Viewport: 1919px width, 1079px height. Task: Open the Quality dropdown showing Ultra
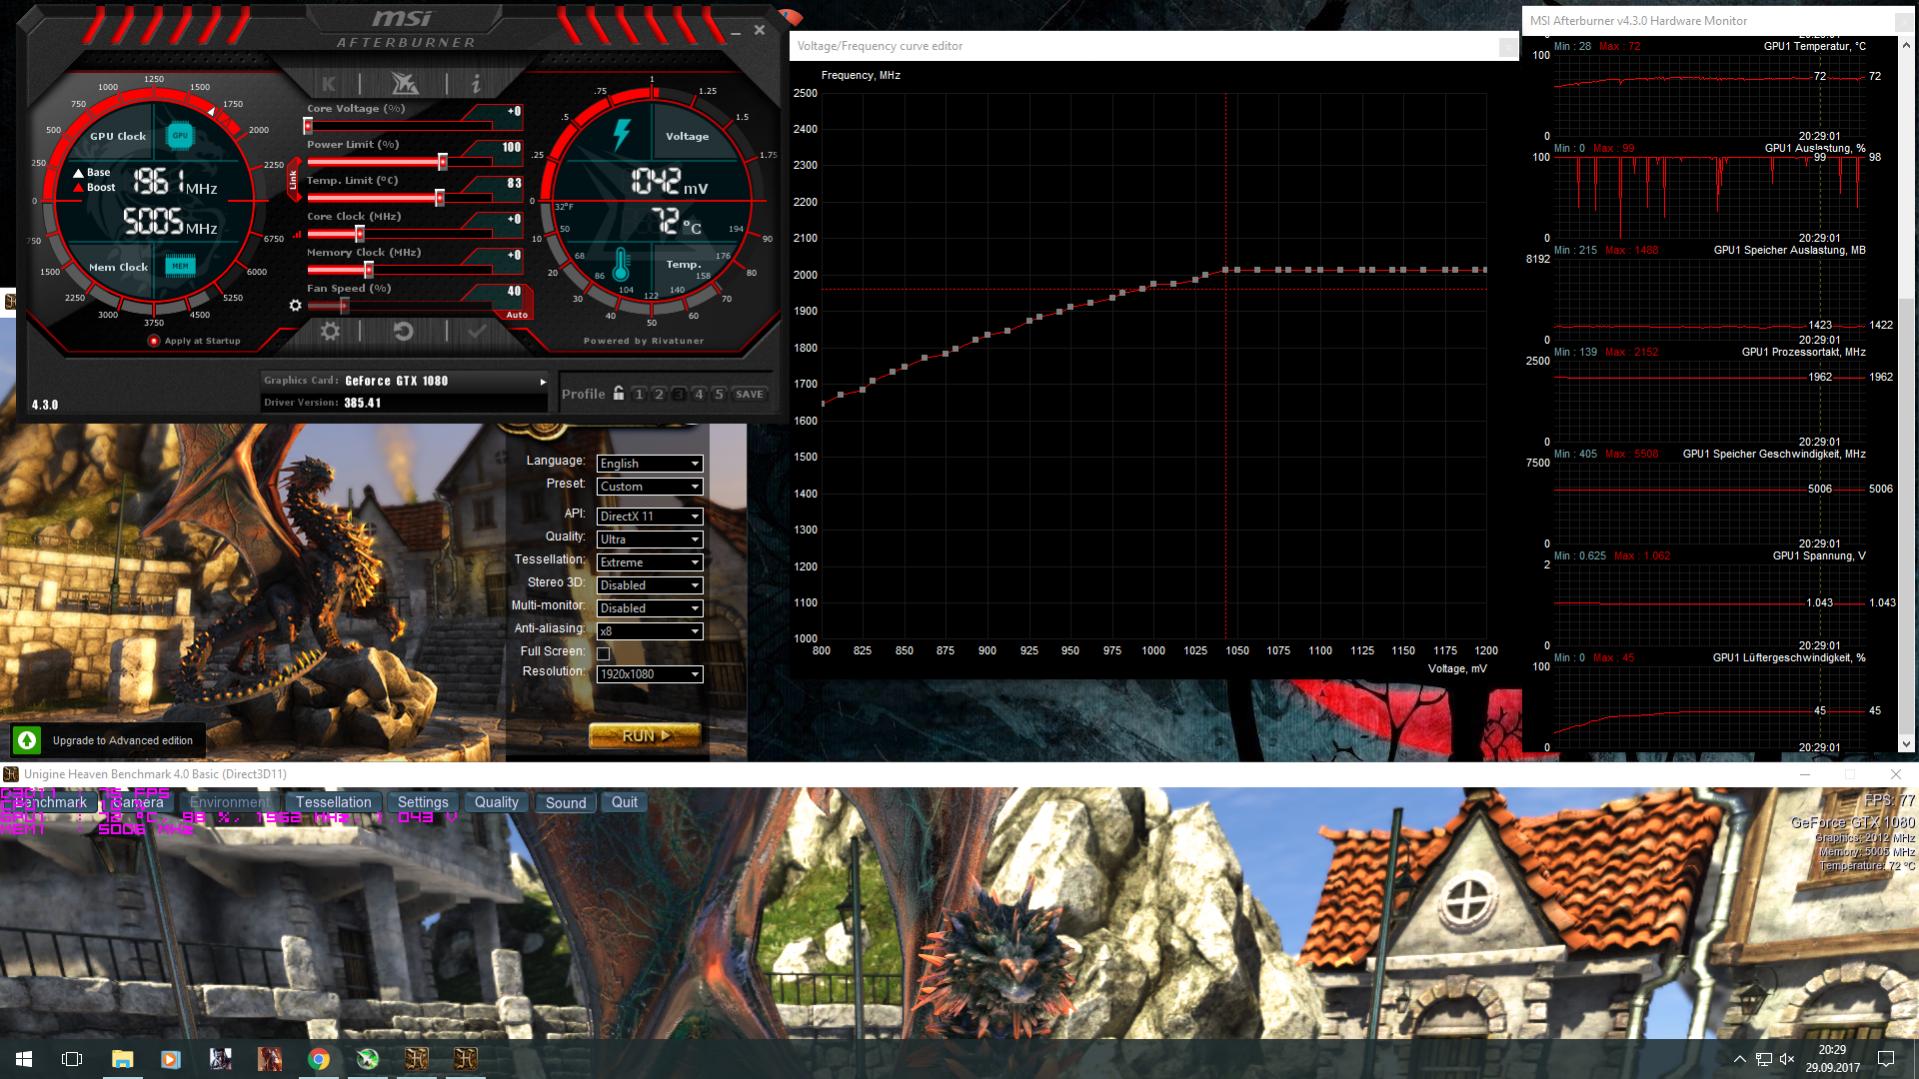pos(650,539)
